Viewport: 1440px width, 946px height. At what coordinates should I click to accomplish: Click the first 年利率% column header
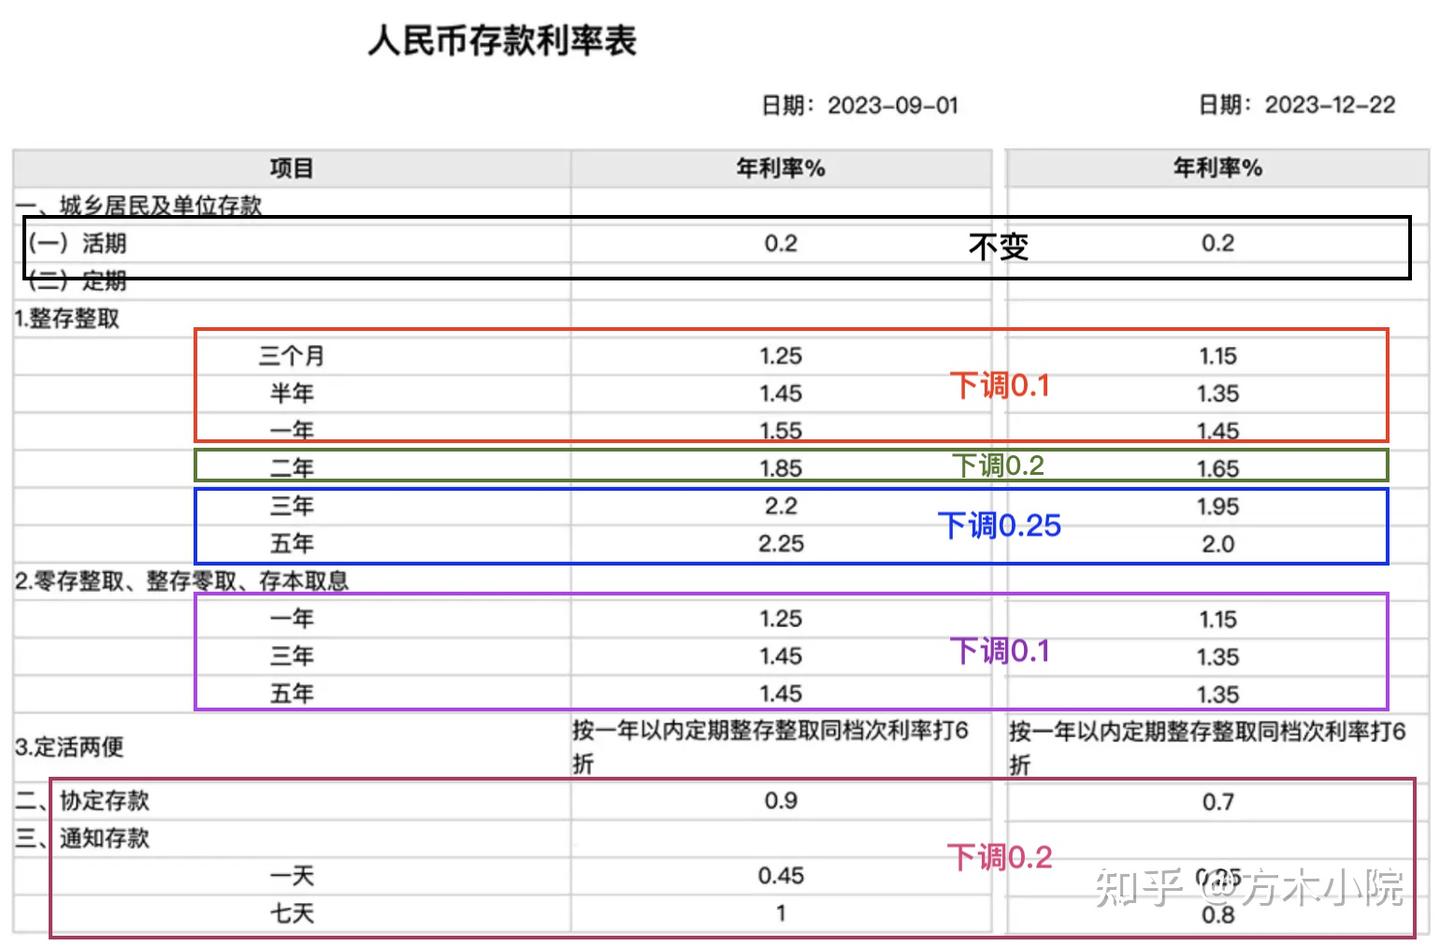(780, 168)
